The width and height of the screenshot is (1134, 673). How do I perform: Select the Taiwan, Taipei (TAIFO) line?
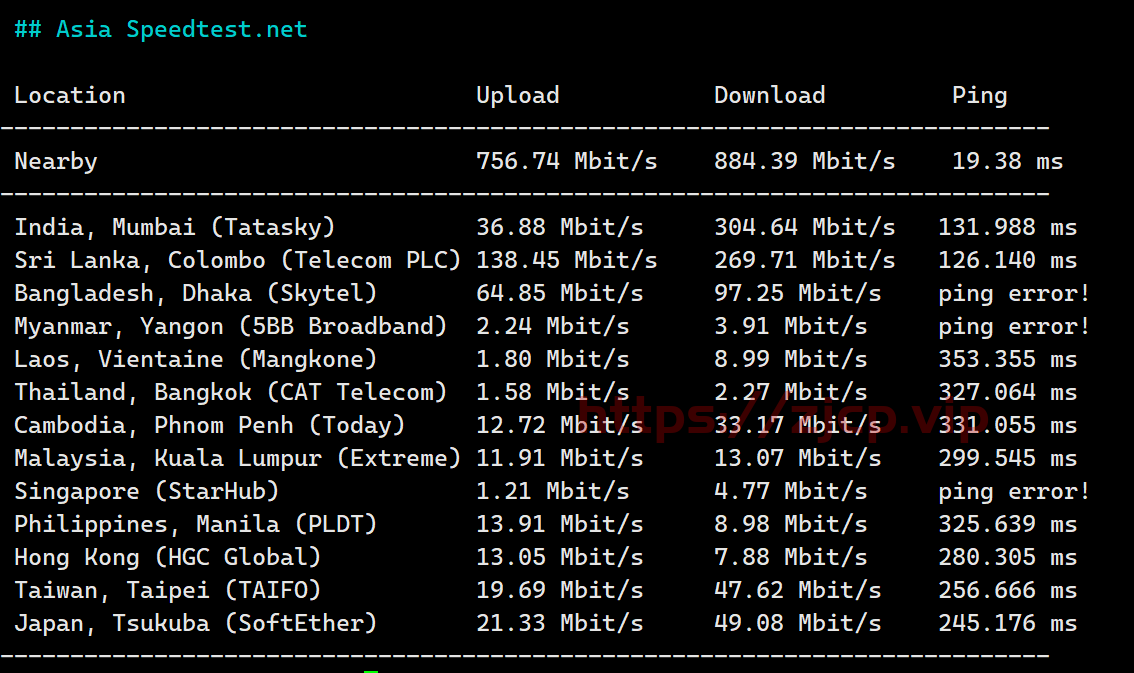tap(545, 591)
